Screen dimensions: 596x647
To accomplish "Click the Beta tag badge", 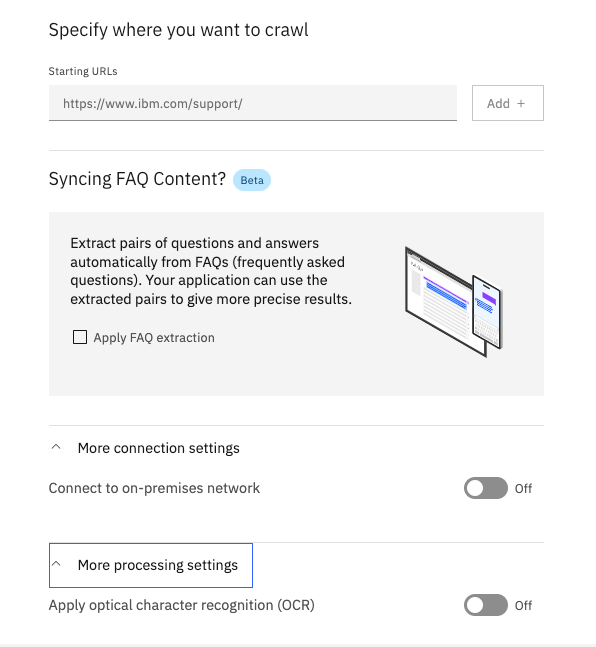I will click(252, 180).
